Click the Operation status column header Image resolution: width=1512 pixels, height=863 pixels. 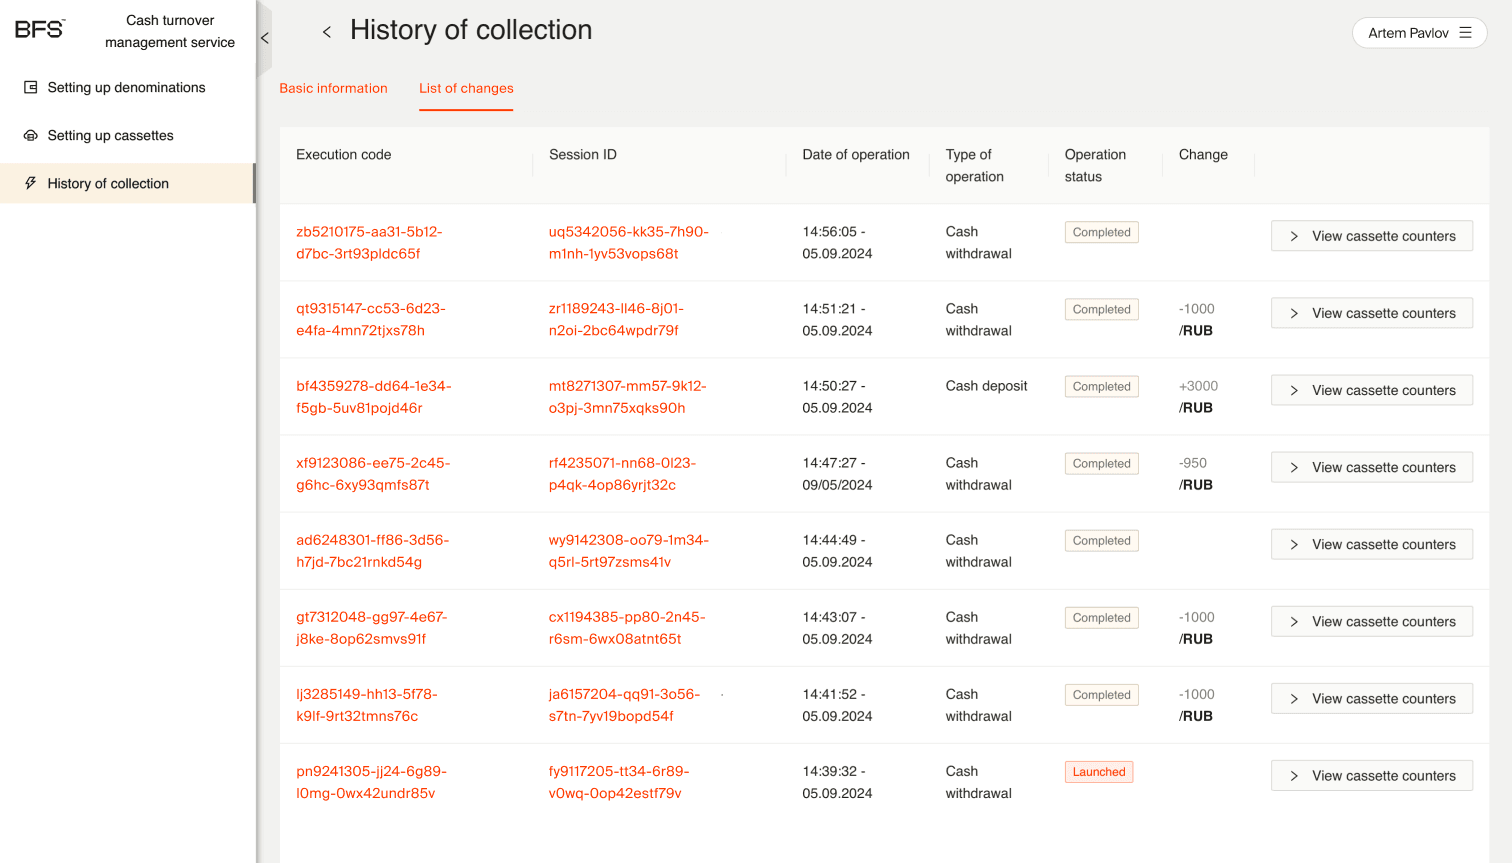1095,166
